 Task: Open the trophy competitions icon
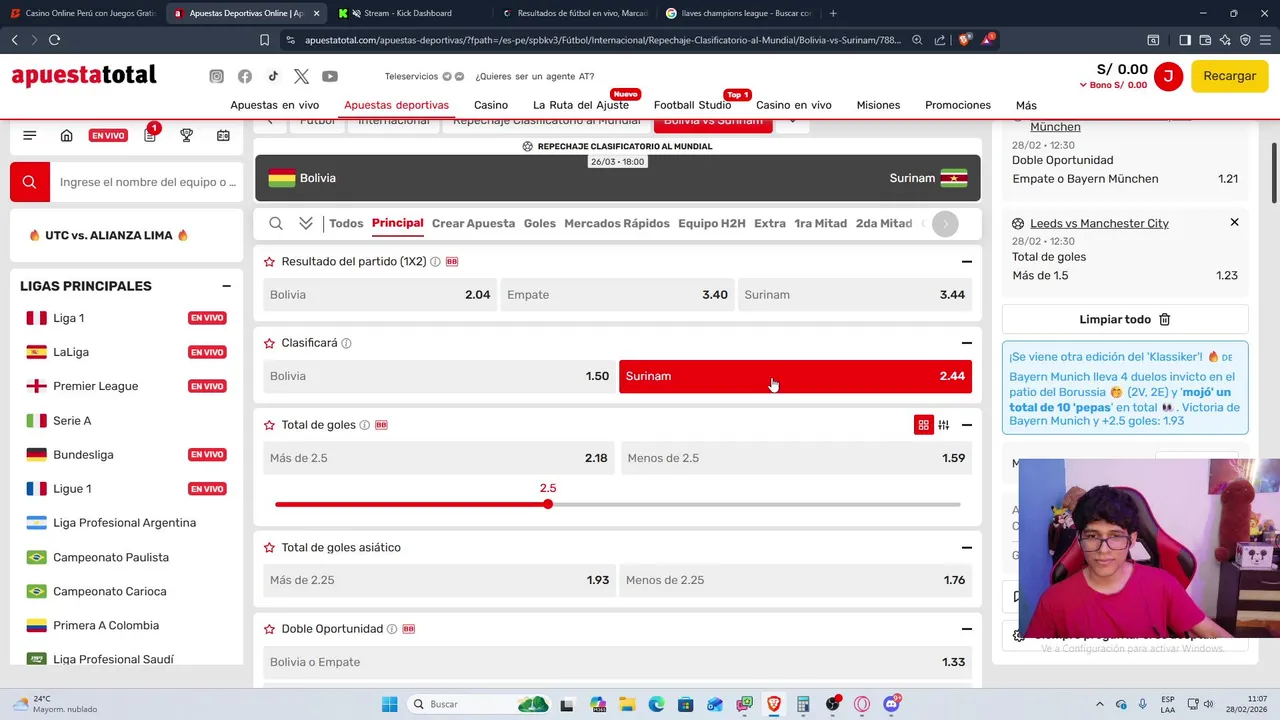(x=186, y=135)
